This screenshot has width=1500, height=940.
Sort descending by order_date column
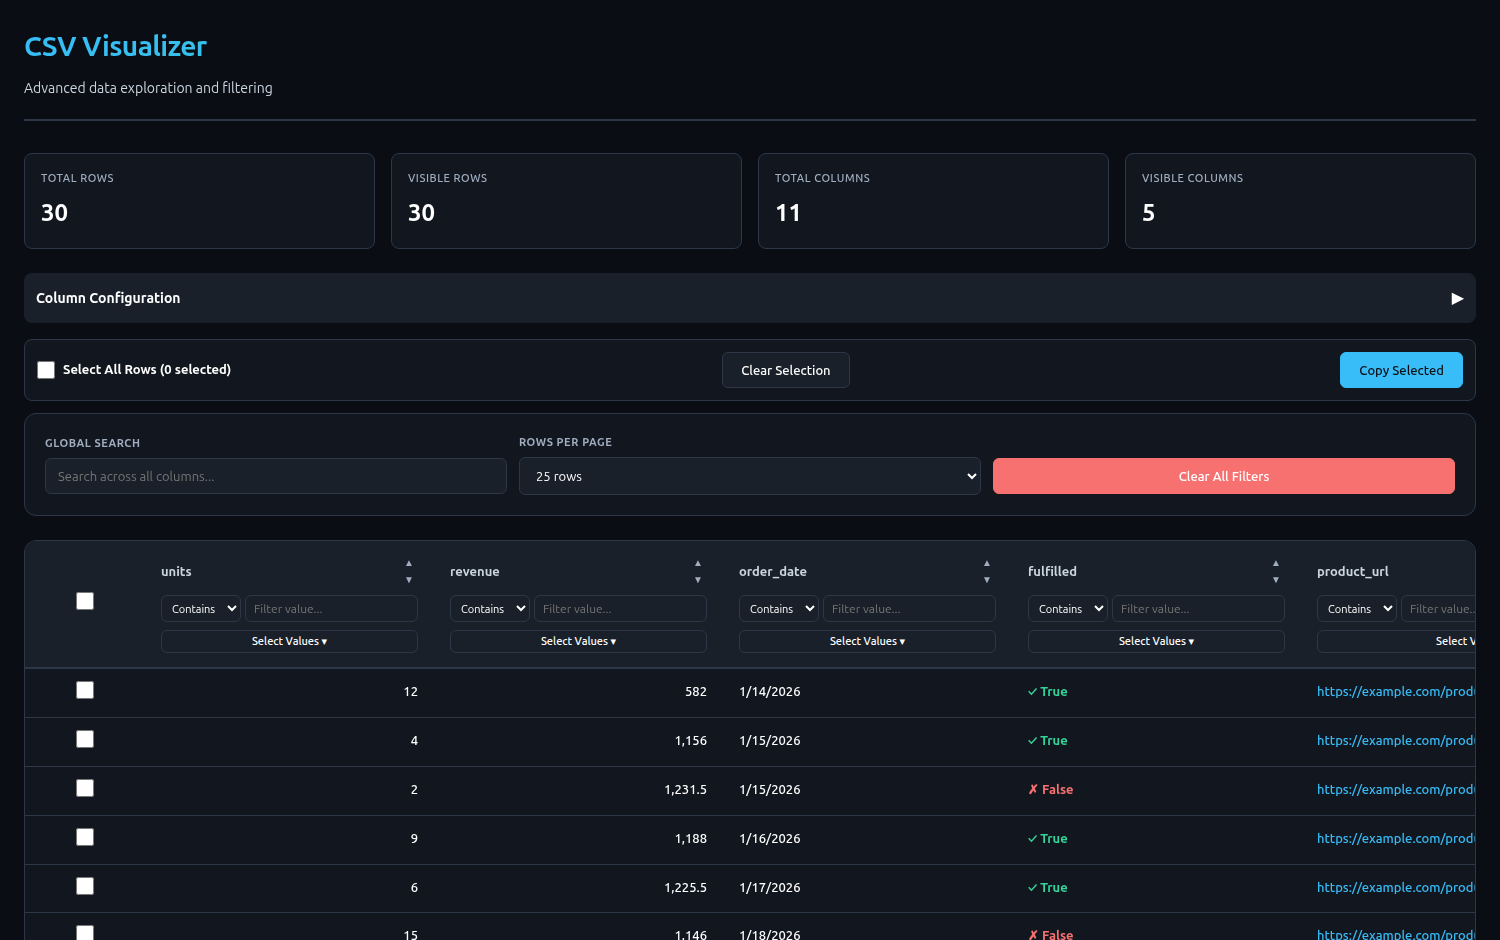click(987, 580)
